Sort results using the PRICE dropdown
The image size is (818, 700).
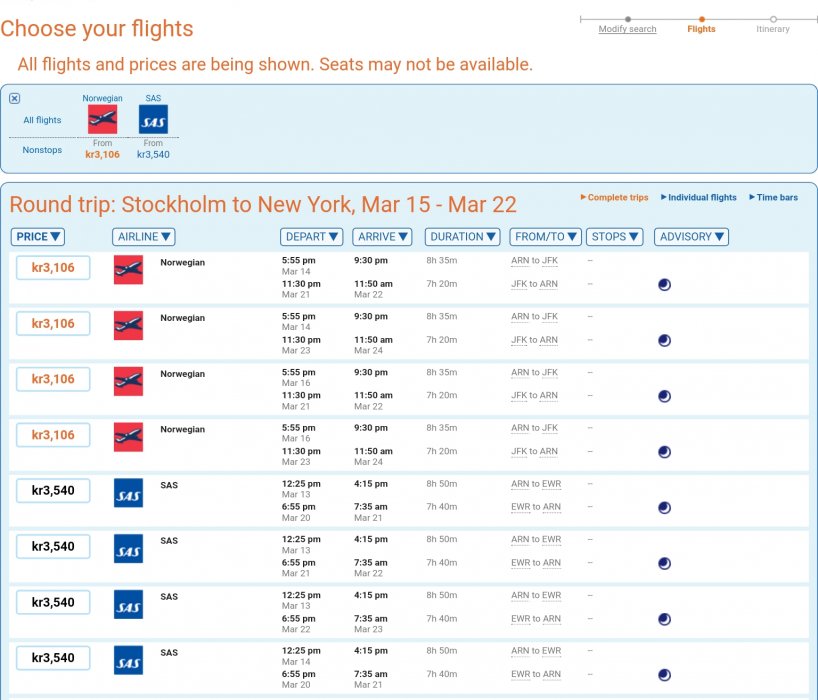point(40,237)
